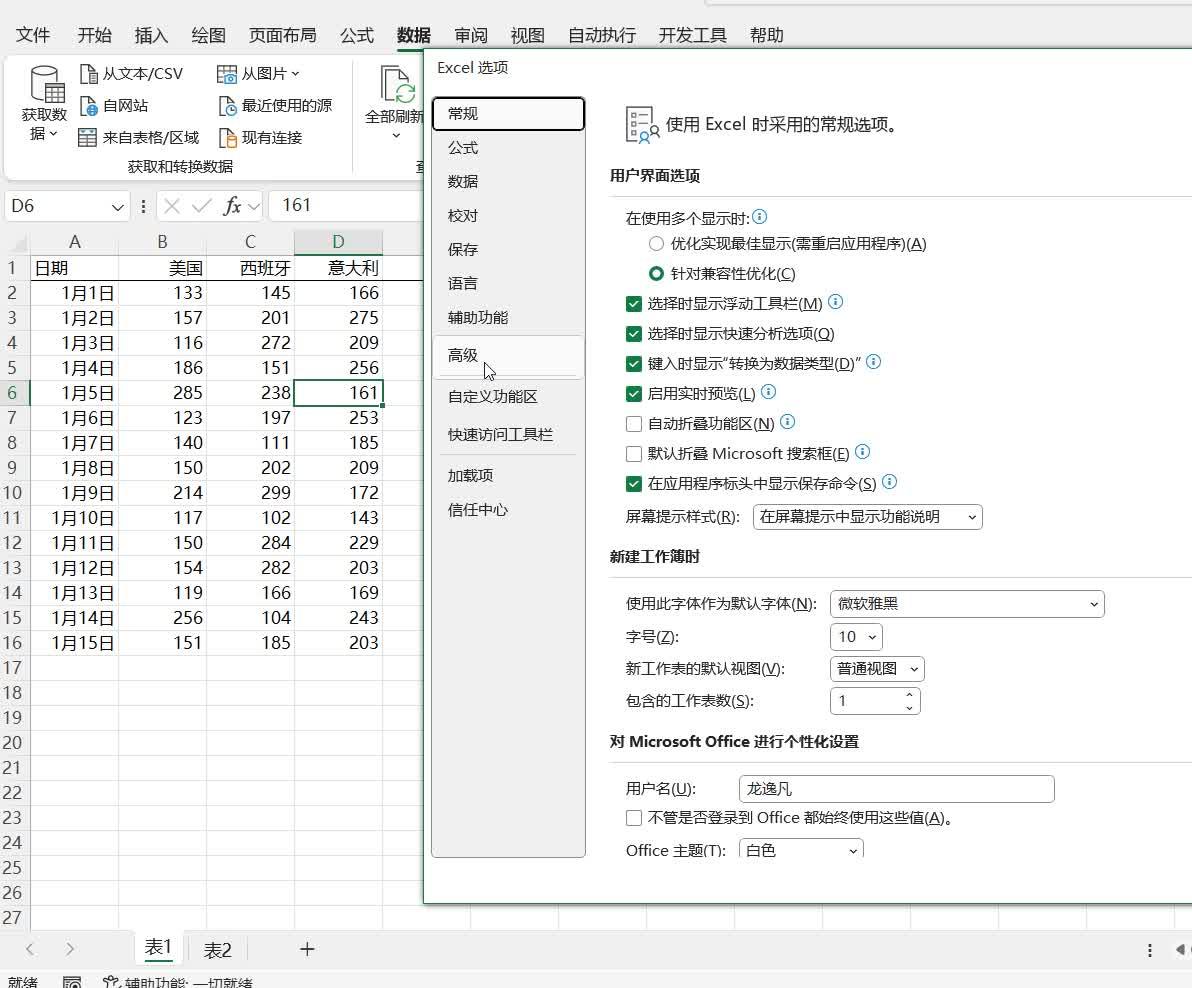Click info icon beside 自动折叠功能区
This screenshot has height=988, width=1192.
(x=788, y=421)
